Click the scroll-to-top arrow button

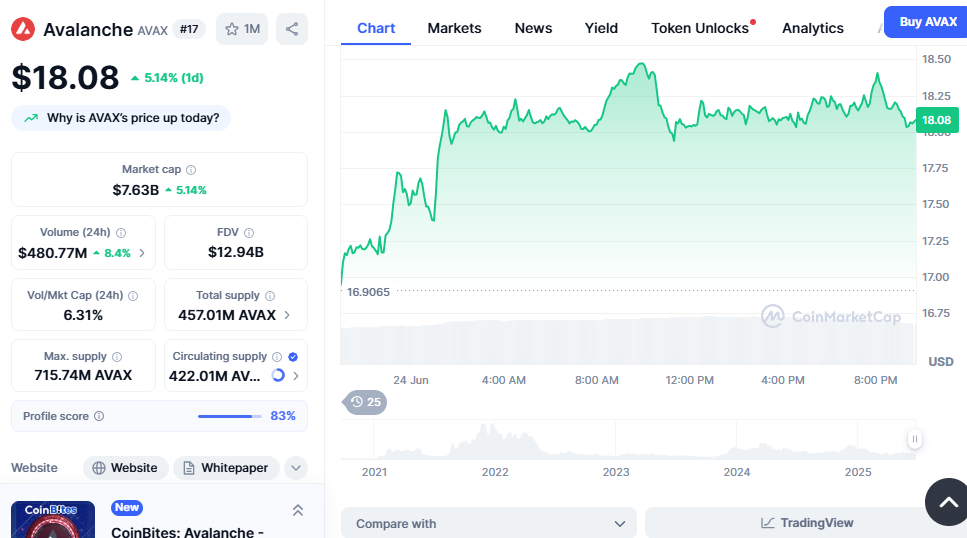948,502
